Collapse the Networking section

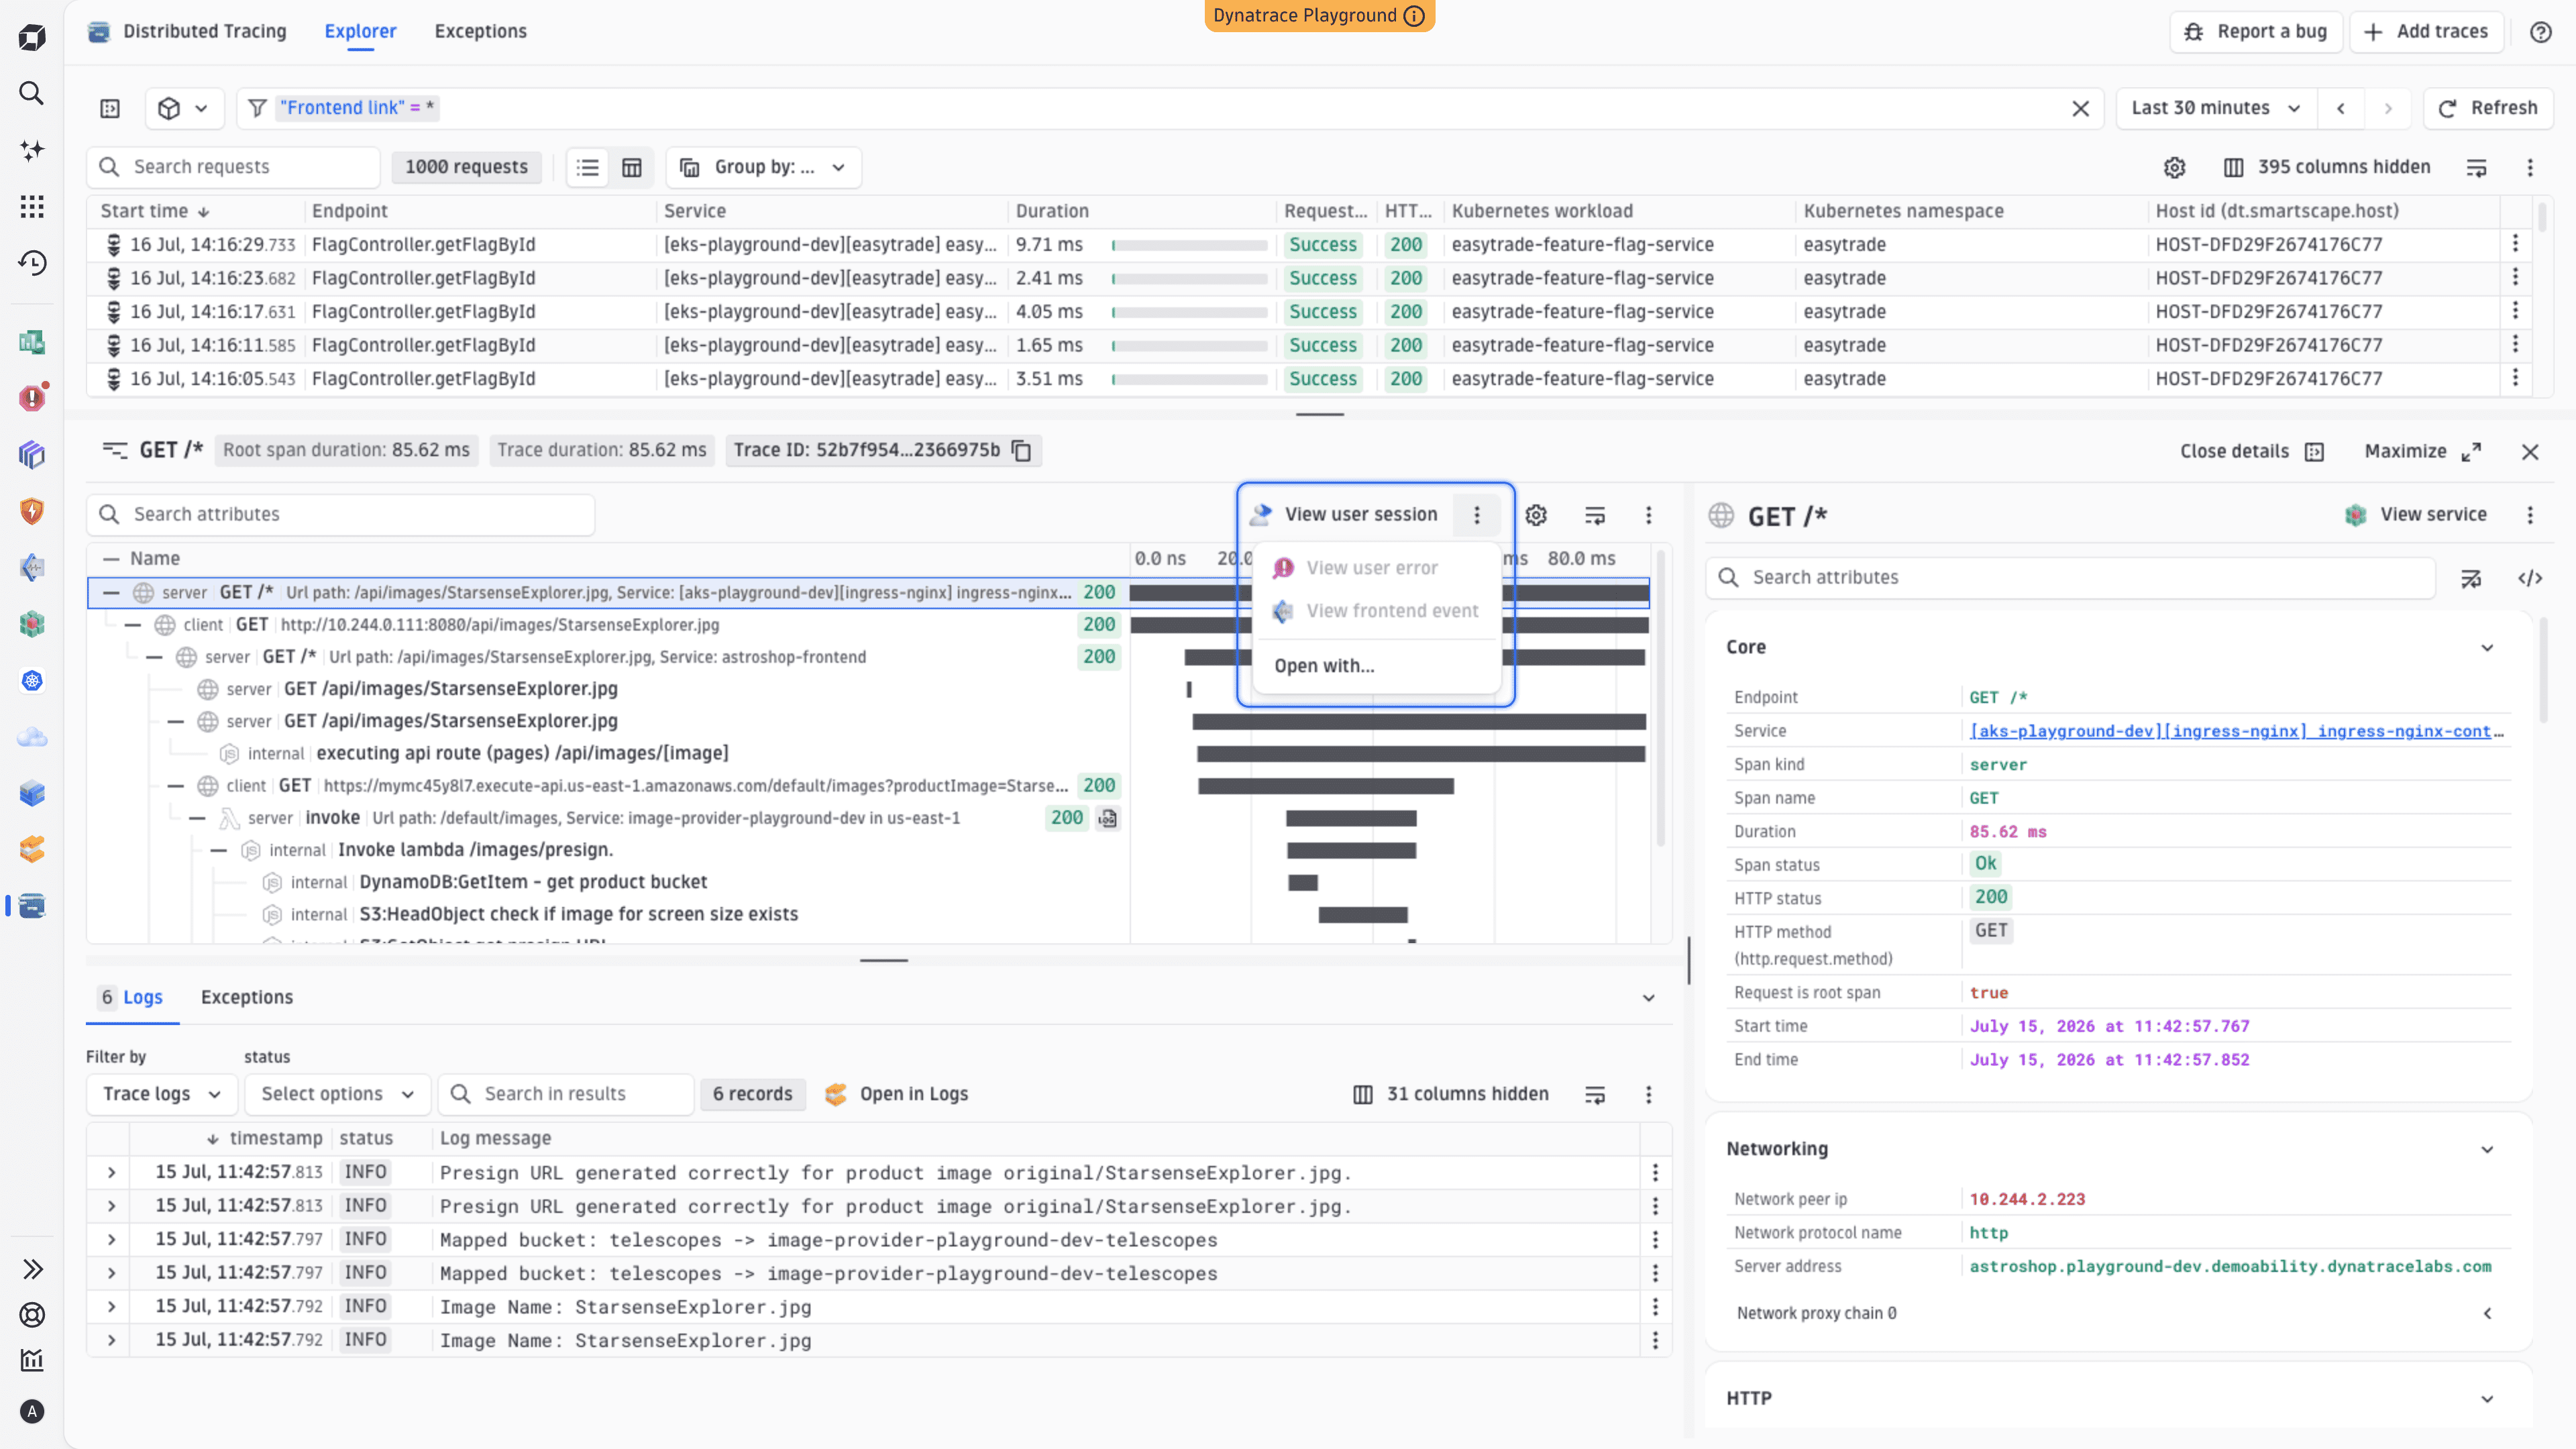[2487, 1150]
